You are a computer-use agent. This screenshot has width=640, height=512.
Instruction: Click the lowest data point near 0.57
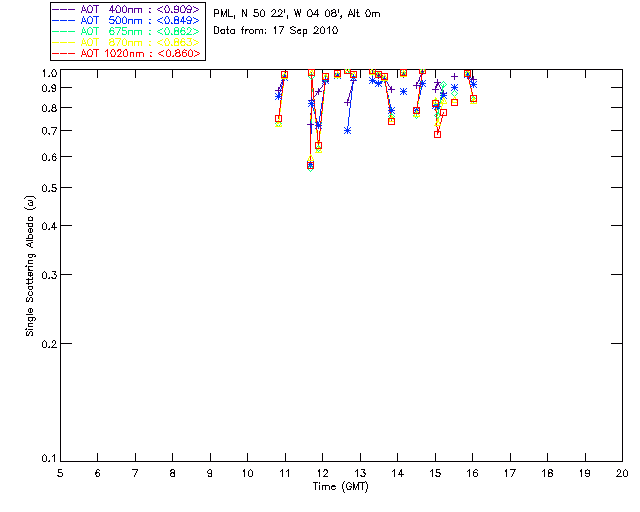click(x=311, y=165)
